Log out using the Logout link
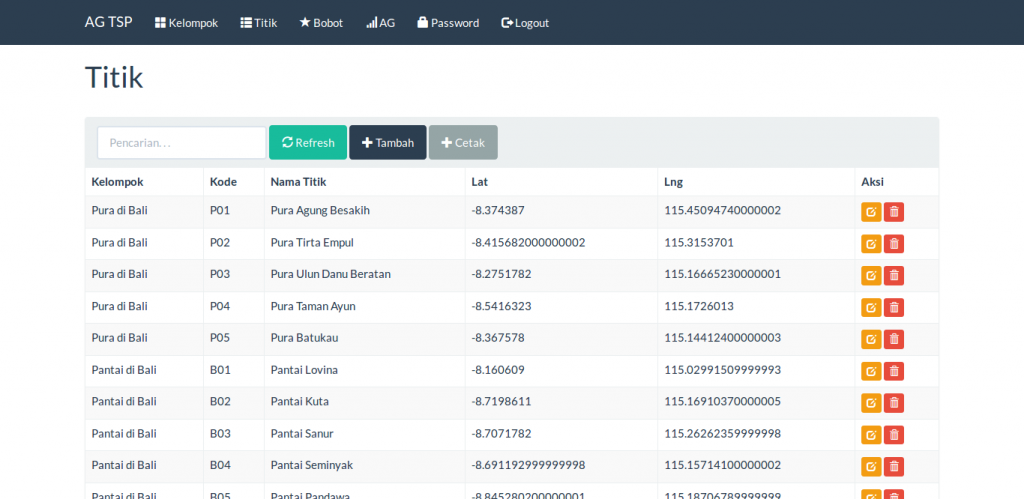Viewport: 1024px width, 499px height. pyautogui.click(x=525, y=23)
